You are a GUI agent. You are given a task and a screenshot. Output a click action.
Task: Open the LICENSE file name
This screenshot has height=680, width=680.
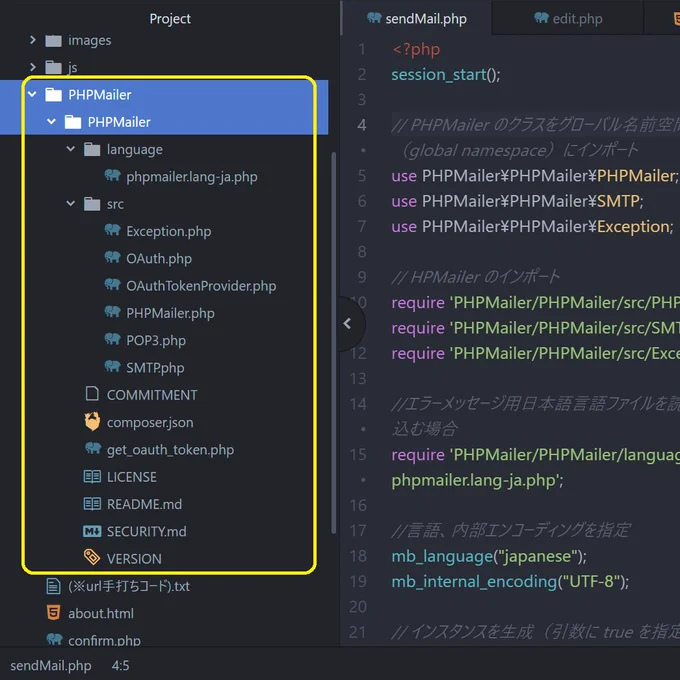(132, 477)
